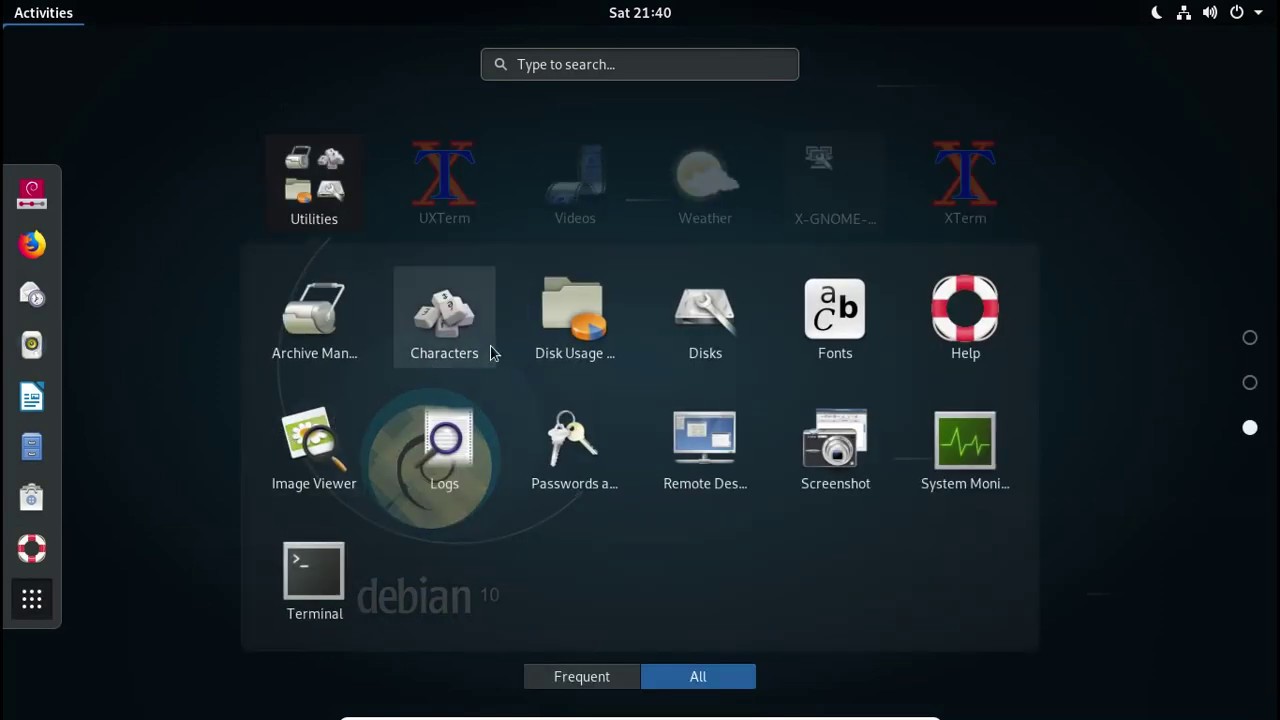Click the night light moon icon
This screenshot has height=720, width=1280.
[1157, 13]
